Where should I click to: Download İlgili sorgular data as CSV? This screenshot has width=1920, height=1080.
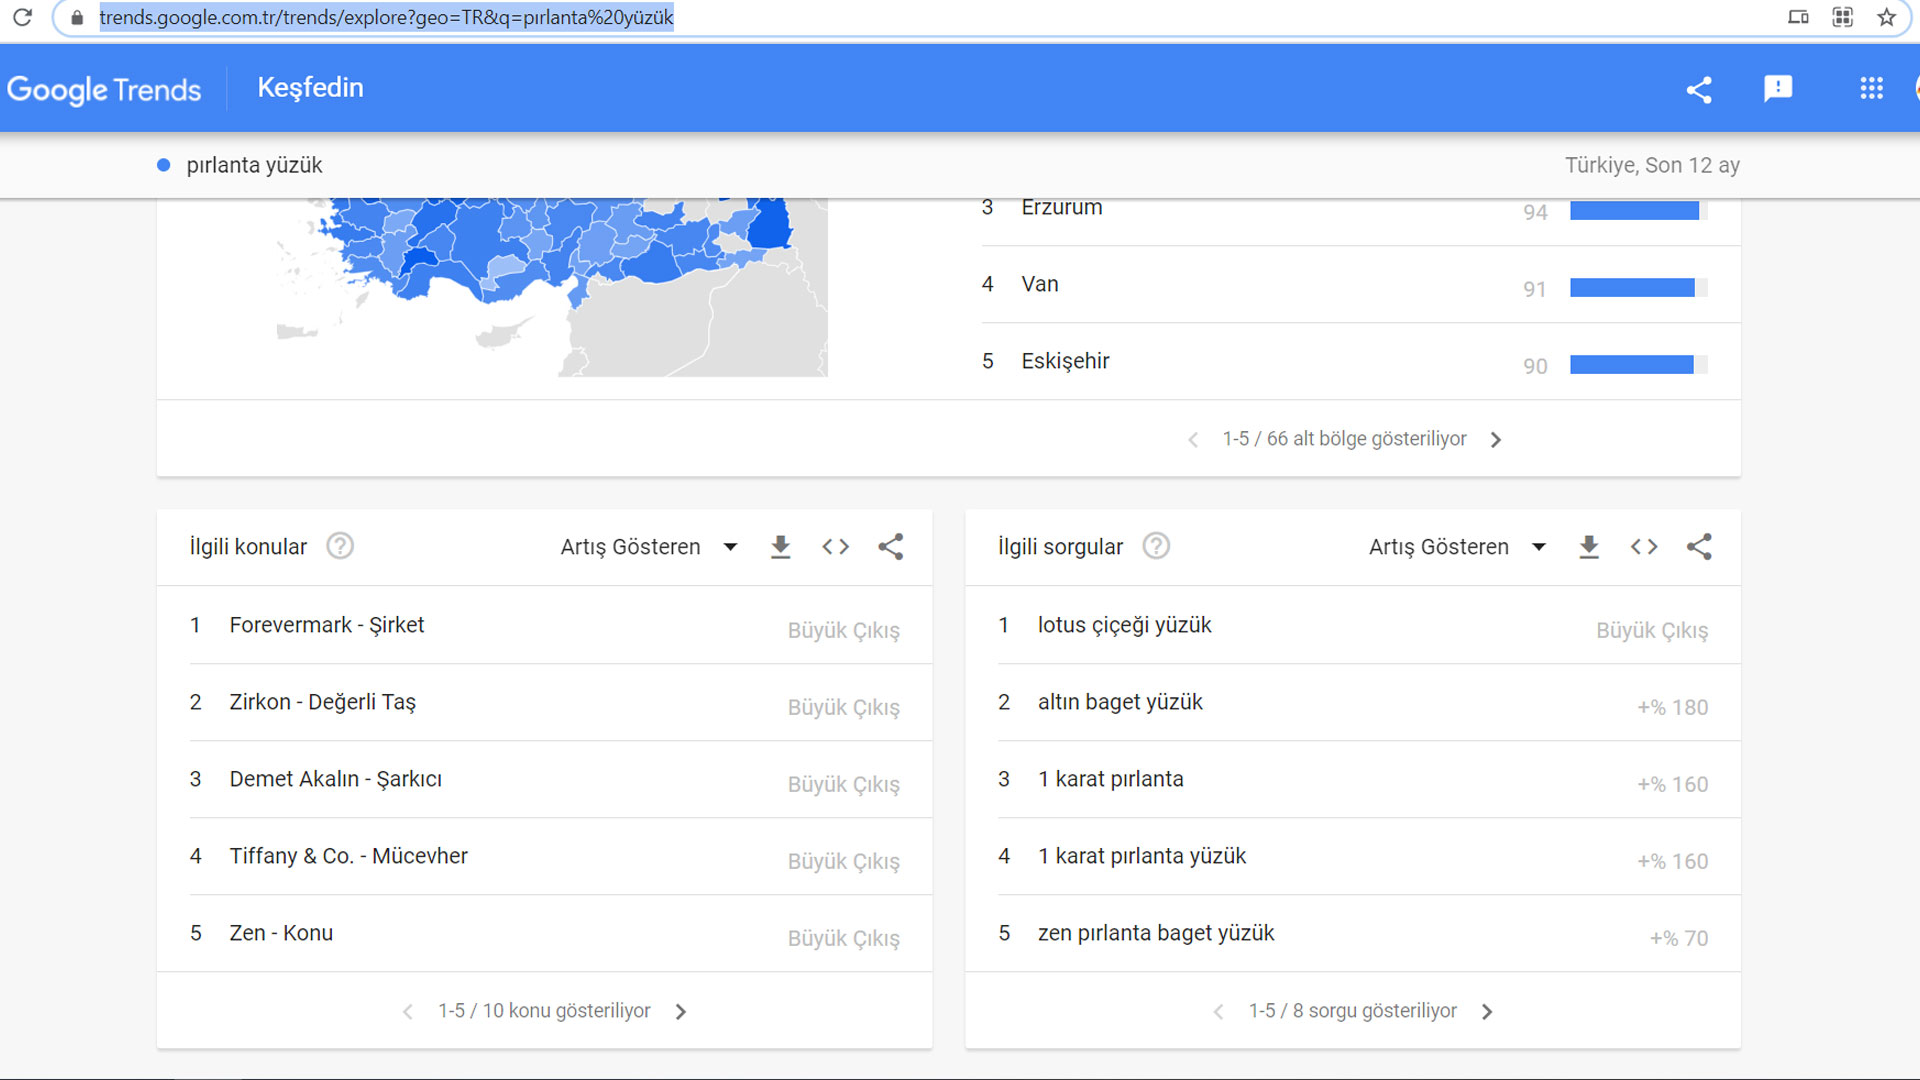pyautogui.click(x=1588, y=547)
